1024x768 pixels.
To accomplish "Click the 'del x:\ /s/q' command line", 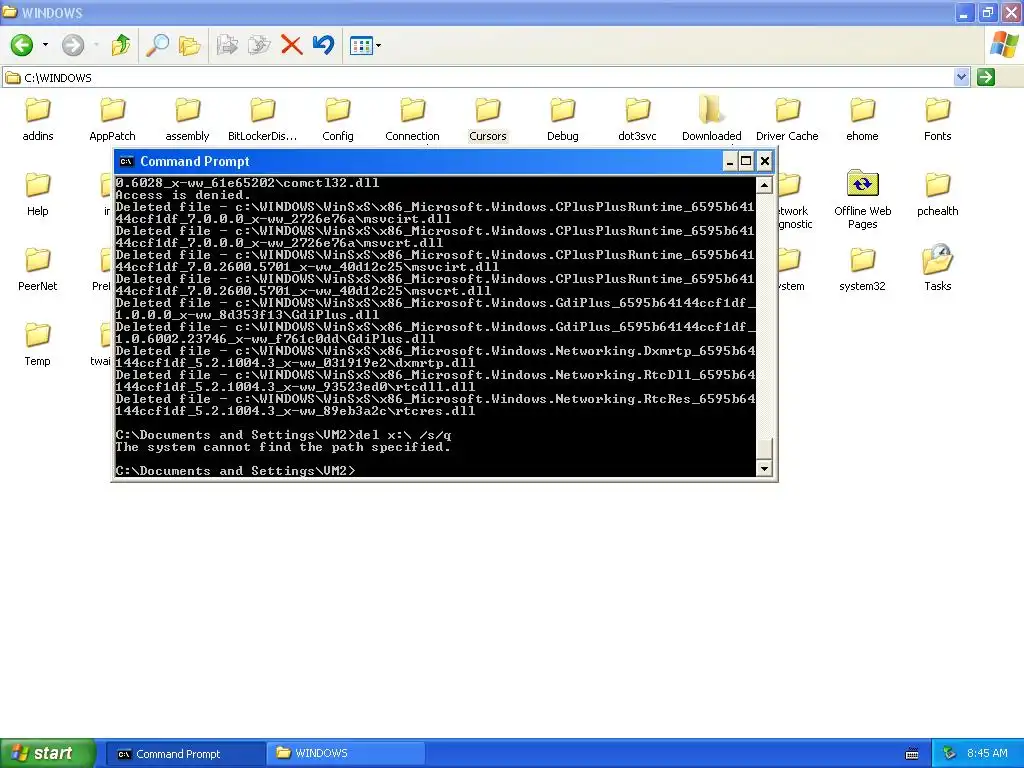I will pyautogui.click(x=404, y=435).
